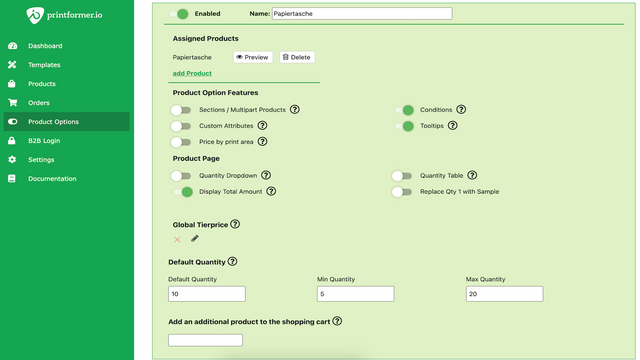Click the red X under Global Tierprice

coord(177,240)
